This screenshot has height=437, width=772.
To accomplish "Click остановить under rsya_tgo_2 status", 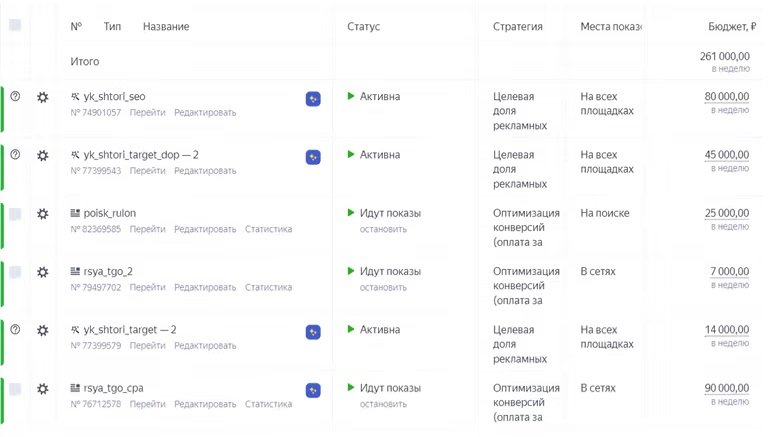I will pyautogui.click(x=383, y=287).
